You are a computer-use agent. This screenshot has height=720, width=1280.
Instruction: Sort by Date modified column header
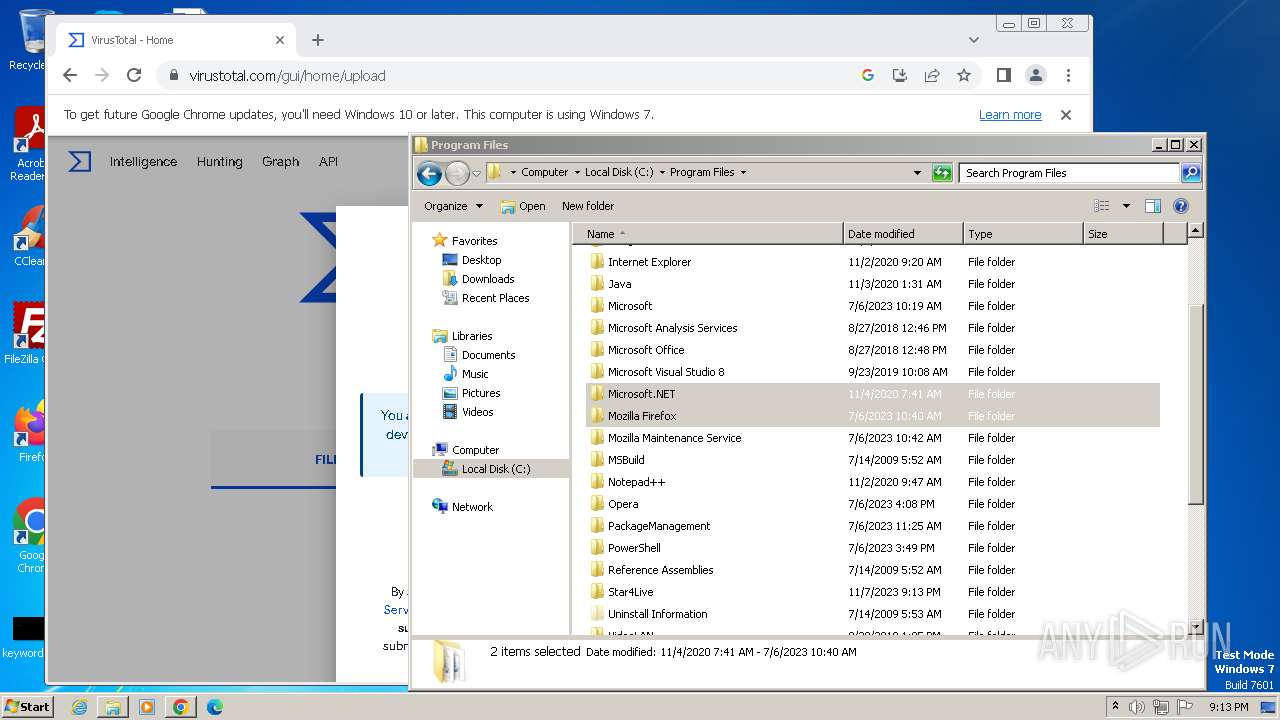tap(903, 234)
